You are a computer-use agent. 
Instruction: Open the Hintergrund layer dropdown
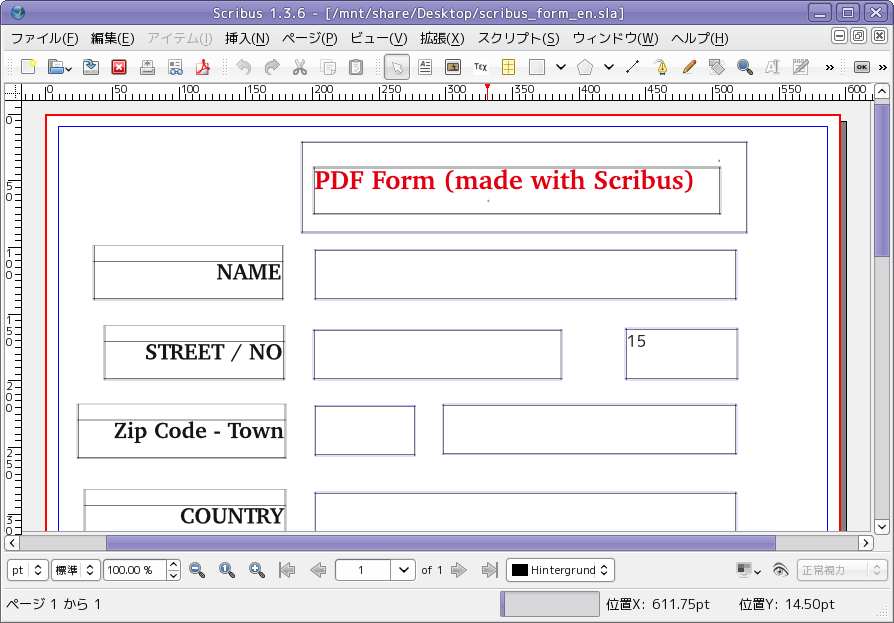[x=560, y=570]
